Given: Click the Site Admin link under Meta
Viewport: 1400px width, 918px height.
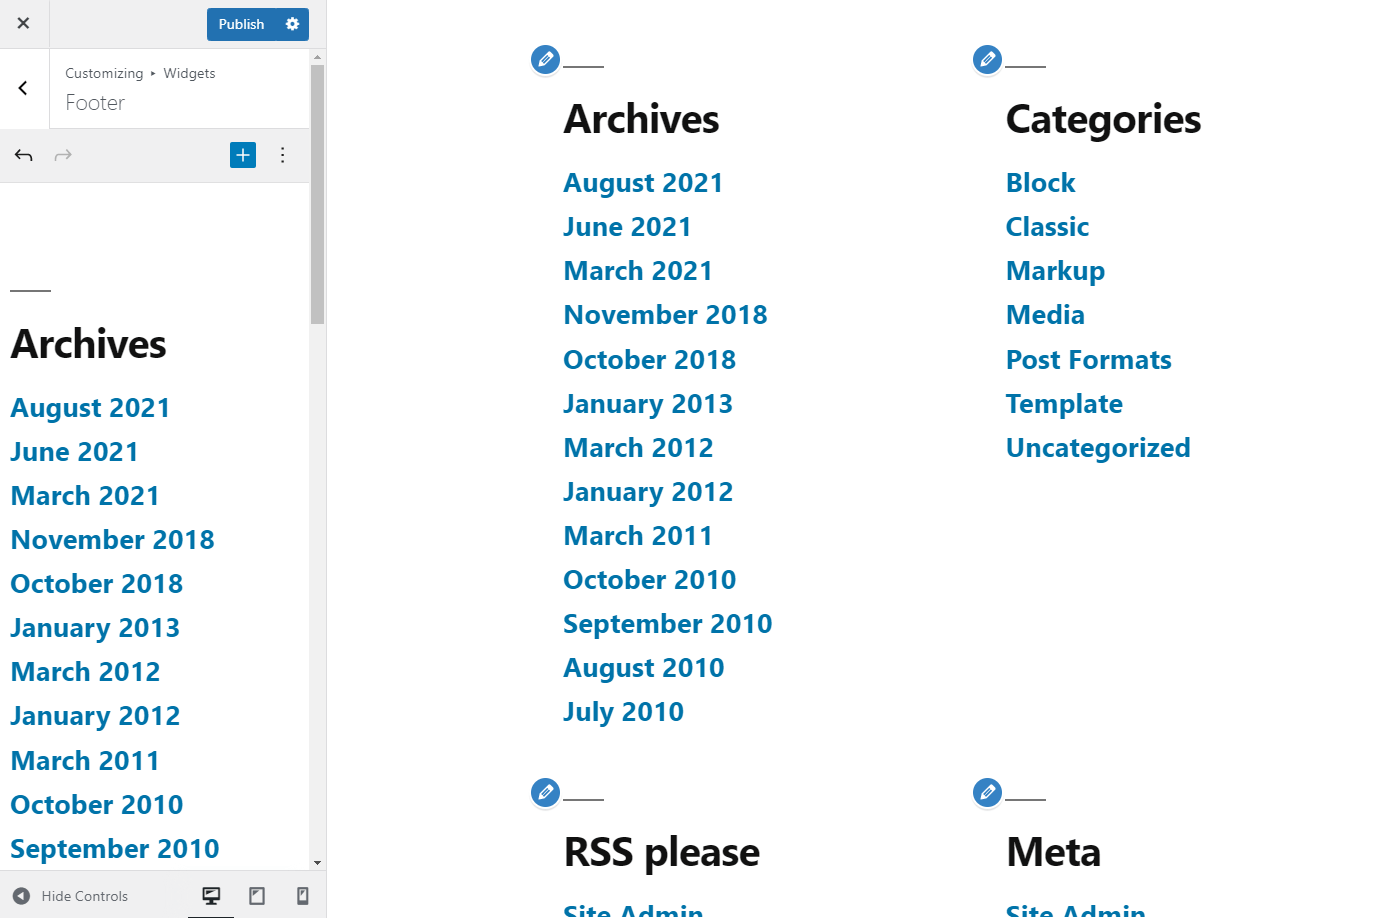Looking at the screenshot, I should (x=1075, y=911).
